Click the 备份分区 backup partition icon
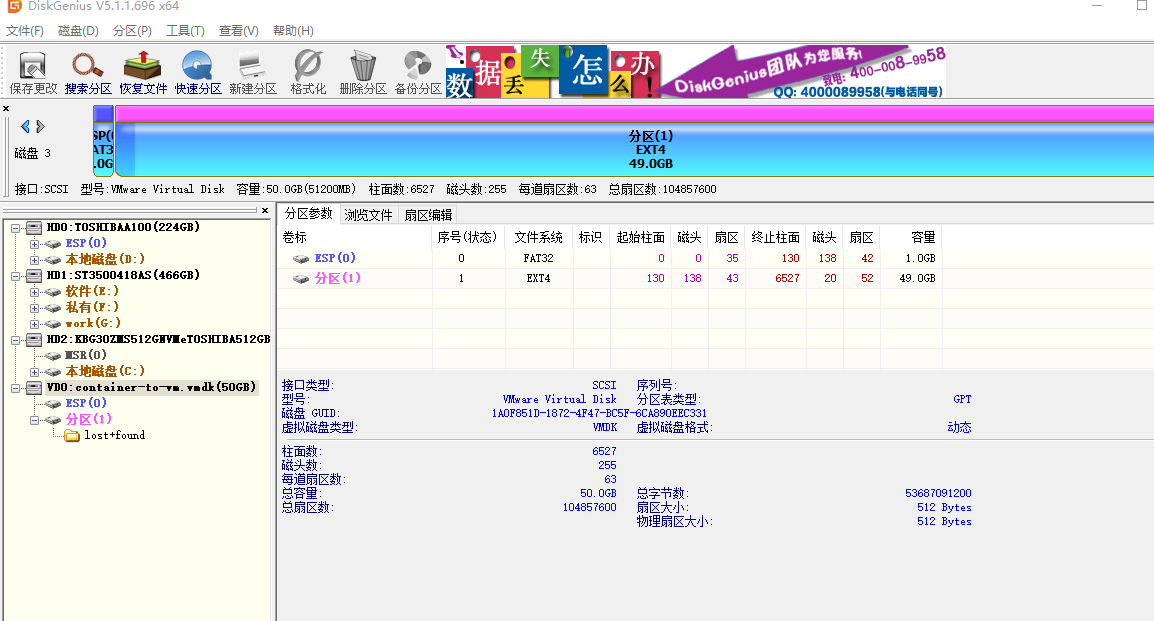The width and height of the screenshot is (1154, 621). point(418,72)
